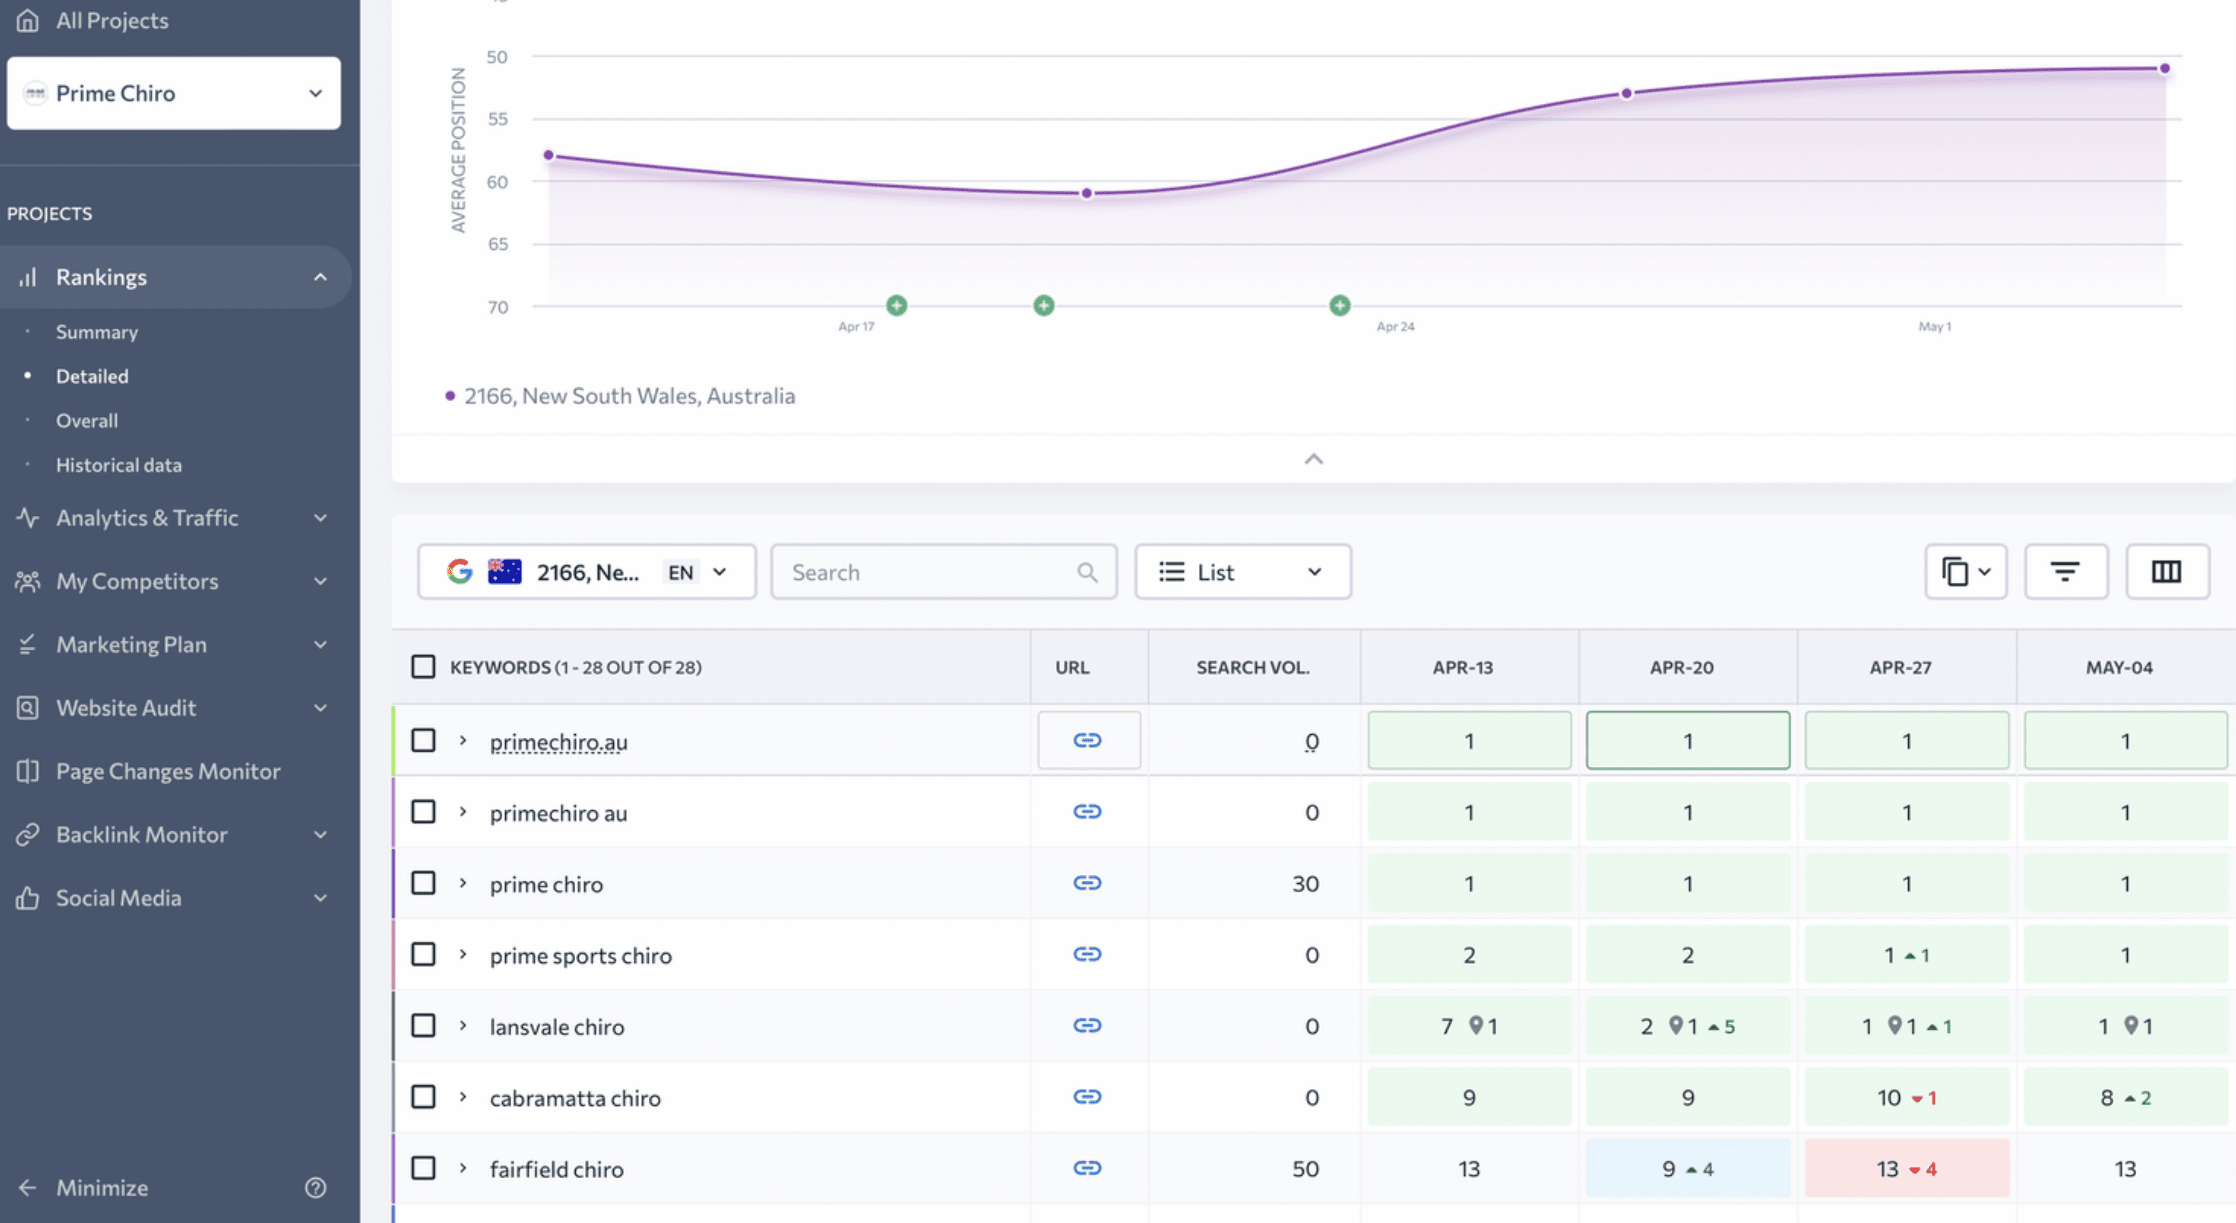Open the List view dropdown
2236x1223 pixels.
click(x=1243, y=572)
